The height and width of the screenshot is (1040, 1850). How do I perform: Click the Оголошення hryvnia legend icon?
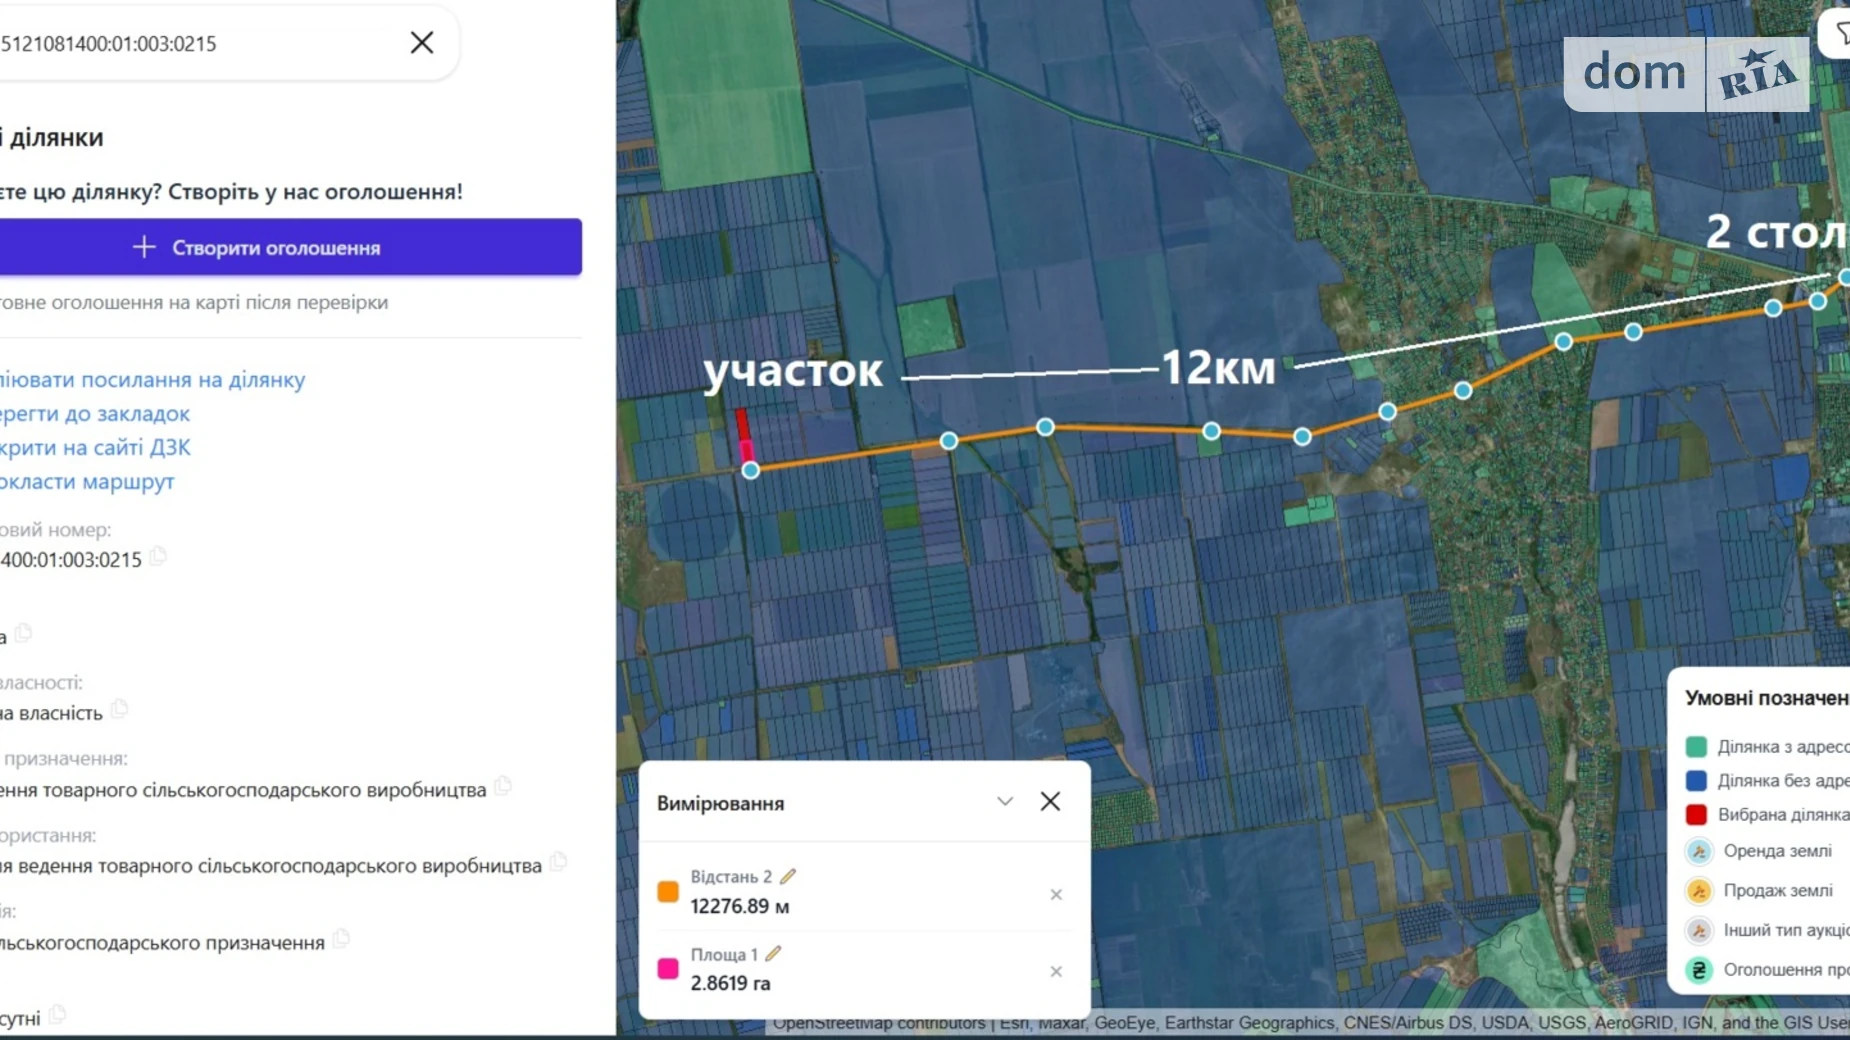pos(1698,970)
